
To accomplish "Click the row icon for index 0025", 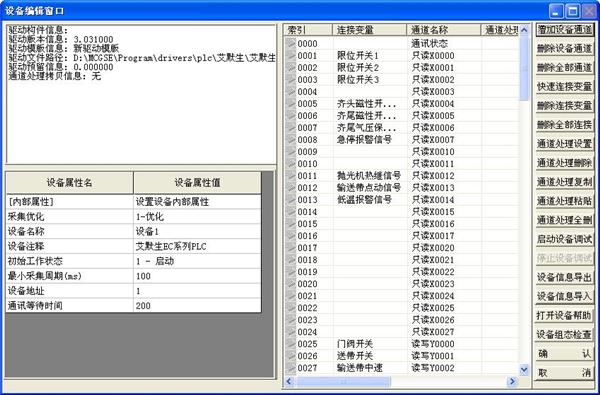I will 291,344.
